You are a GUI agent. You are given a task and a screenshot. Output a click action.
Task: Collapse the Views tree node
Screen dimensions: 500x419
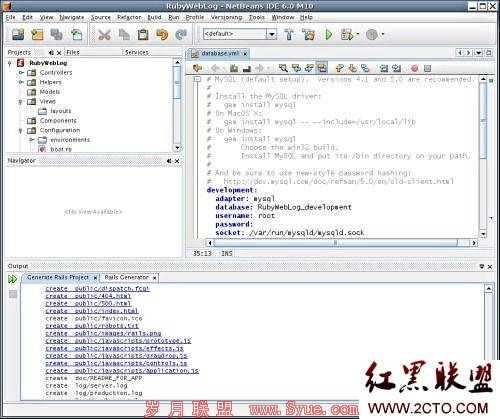pyautogui.click(x=20, y=102)
